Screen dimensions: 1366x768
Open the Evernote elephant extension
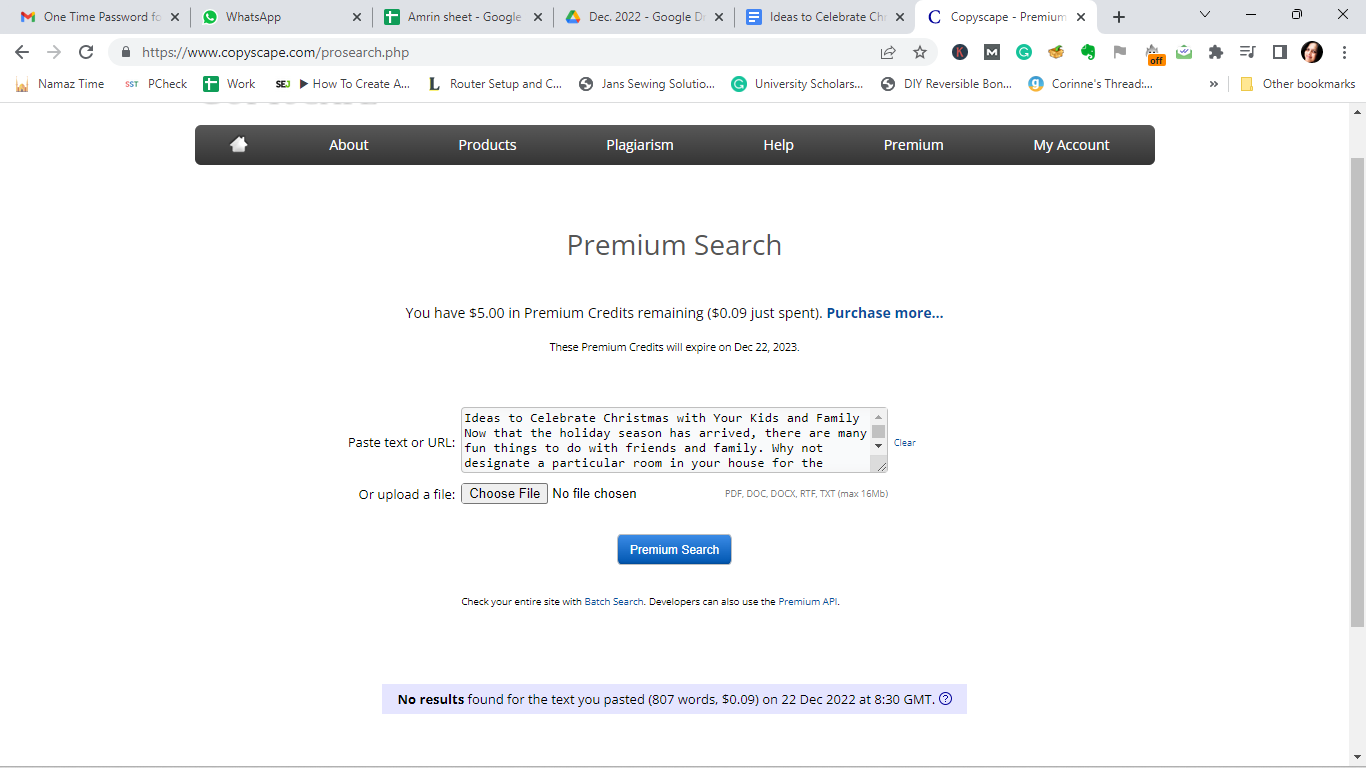(x=1088, y=52)
